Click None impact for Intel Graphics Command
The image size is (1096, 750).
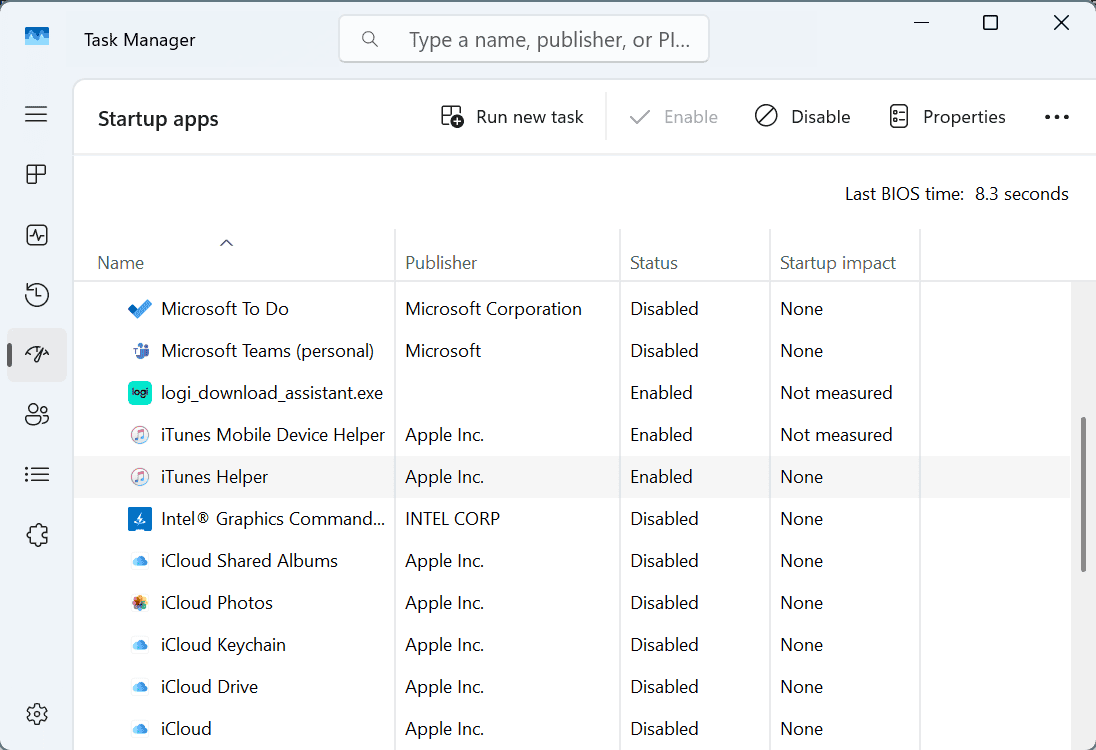(x=801, y=519)
